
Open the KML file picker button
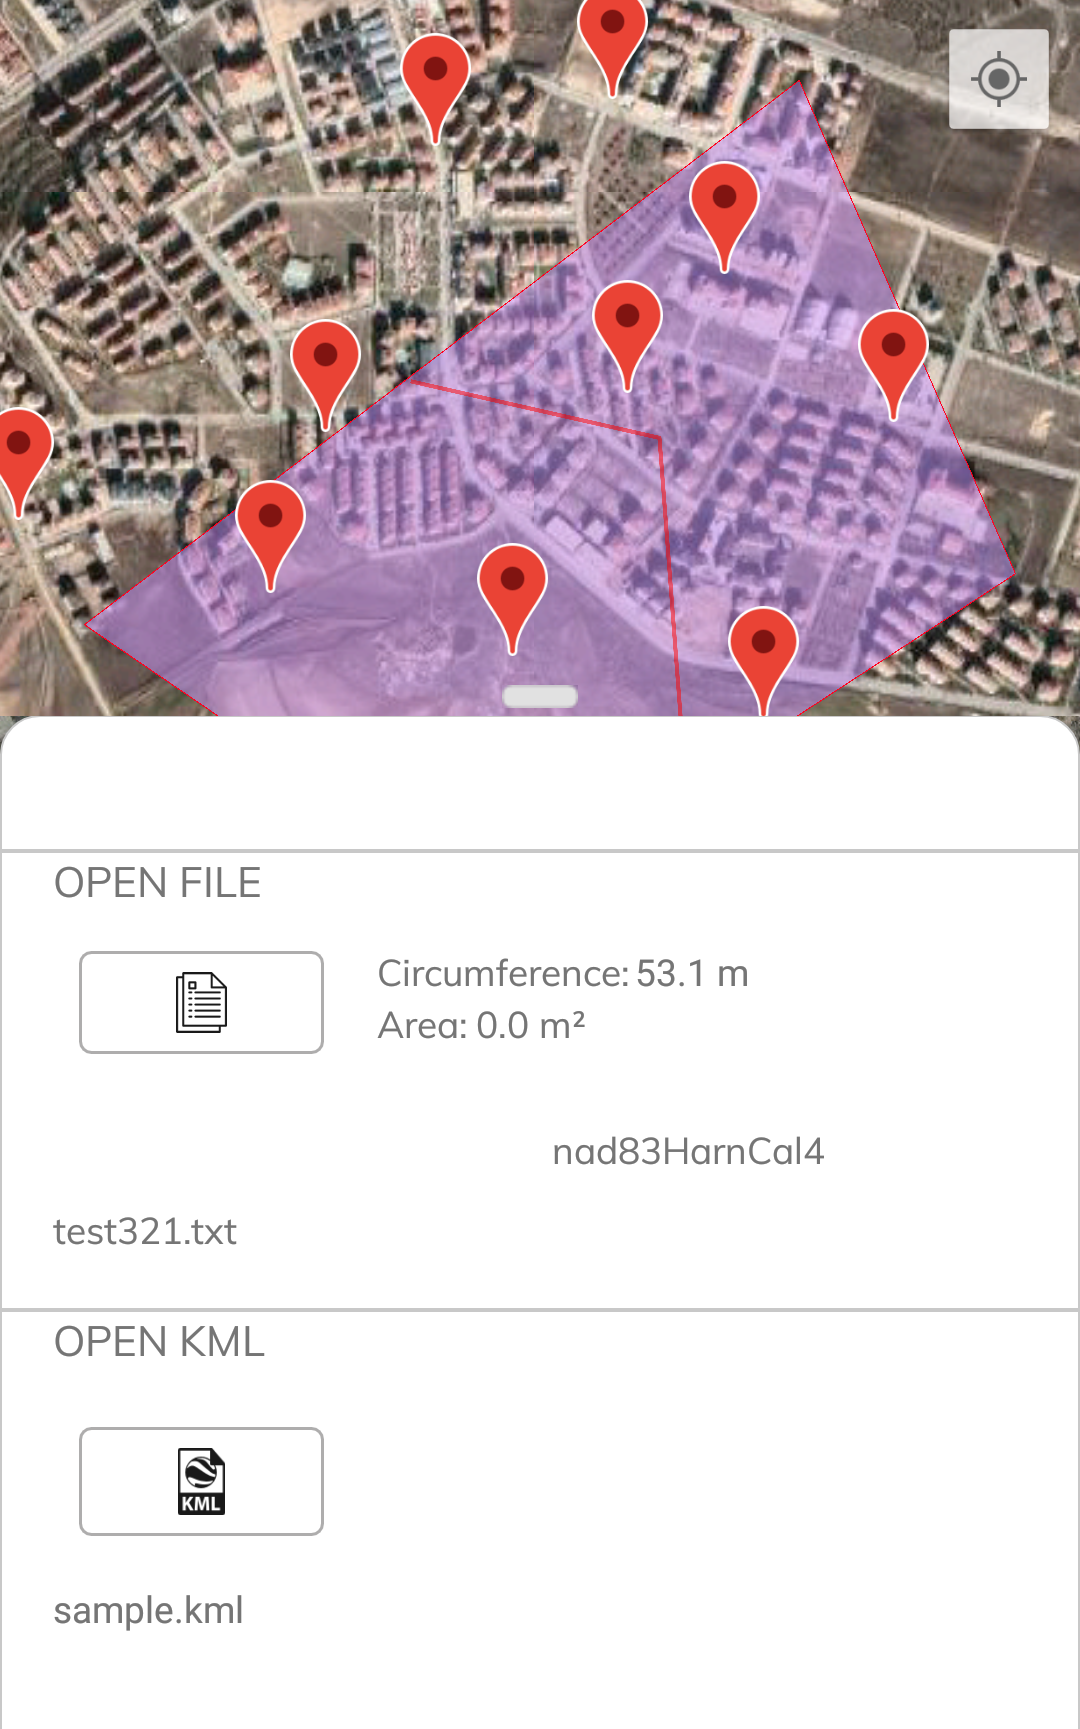coord(201,1481)
